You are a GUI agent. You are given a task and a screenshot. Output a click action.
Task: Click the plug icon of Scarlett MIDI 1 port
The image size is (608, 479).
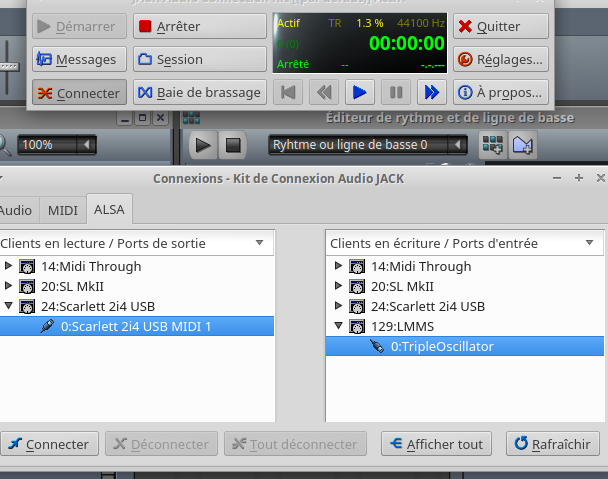47,326
